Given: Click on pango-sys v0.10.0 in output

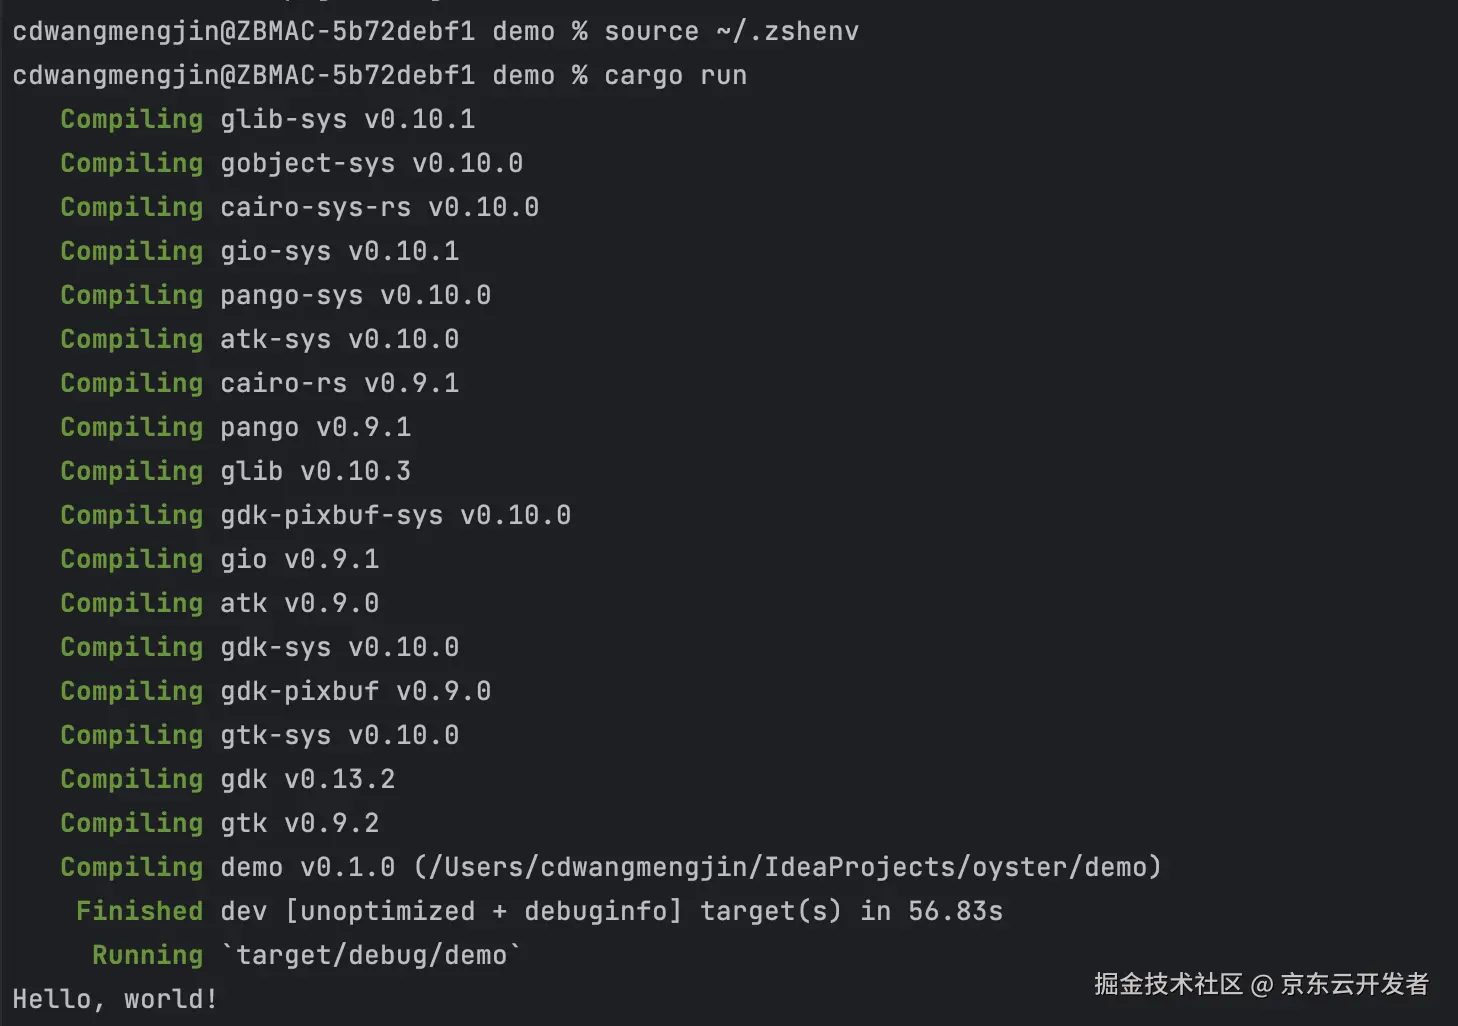Looking at the screenshot, I should tap(355, 295).
